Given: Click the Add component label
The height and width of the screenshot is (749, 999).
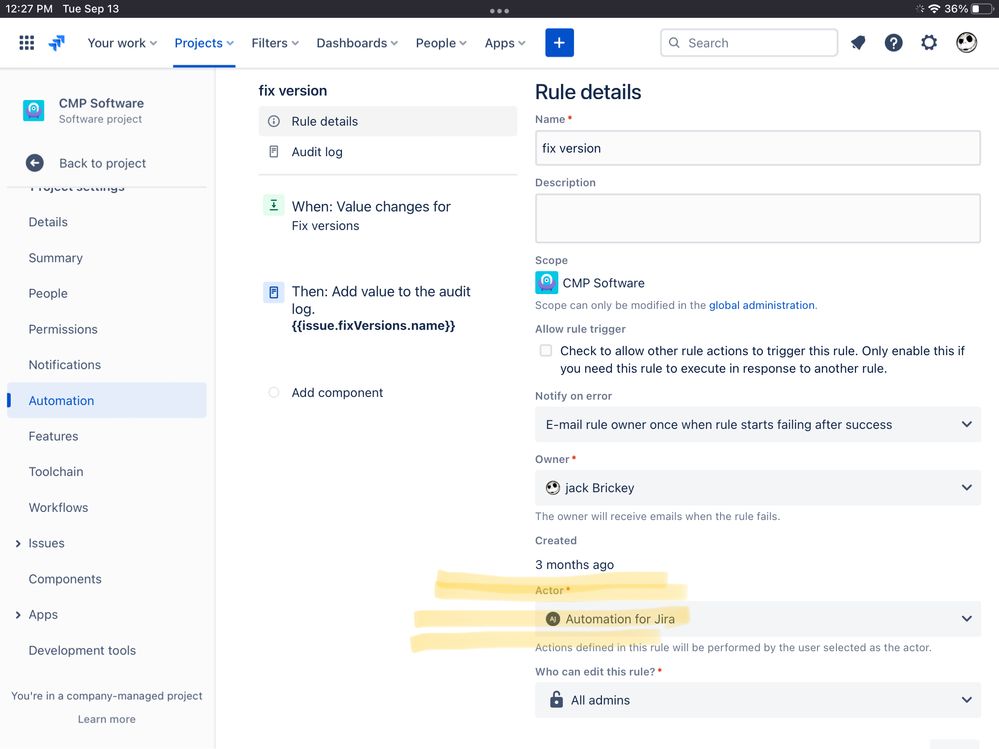Looking at the screenshot, I should 338,392.
